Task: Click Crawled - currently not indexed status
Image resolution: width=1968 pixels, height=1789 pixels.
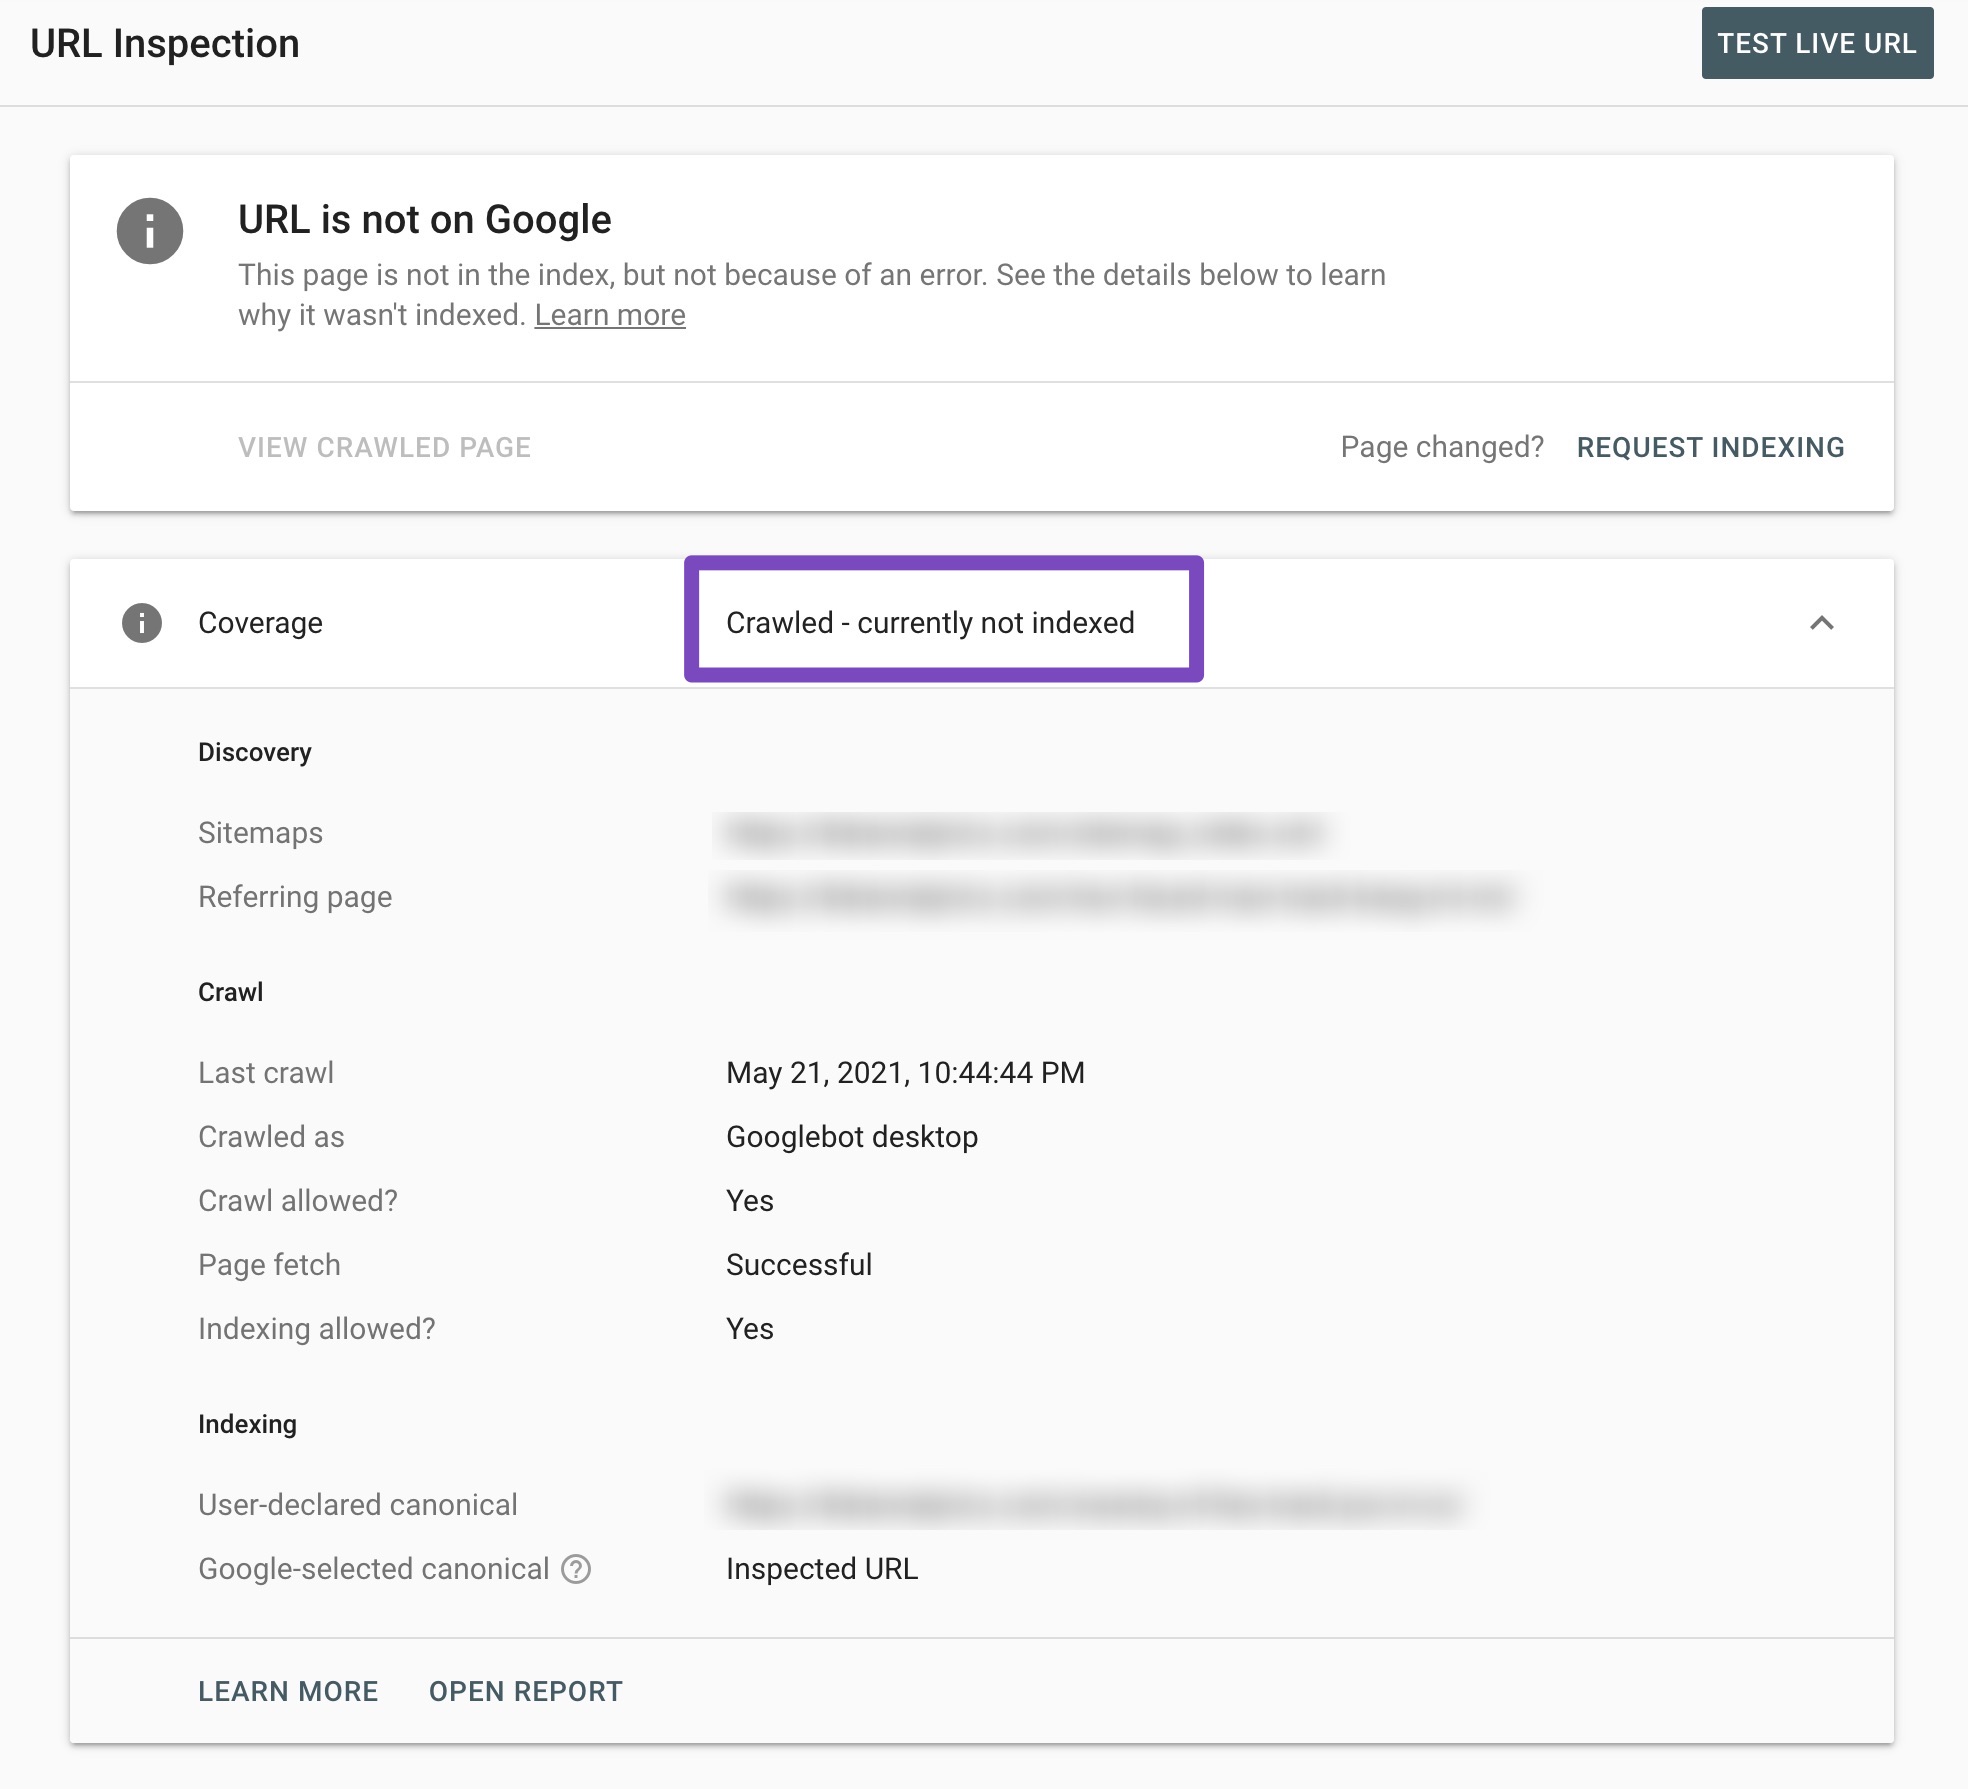Action: (930, 623)
